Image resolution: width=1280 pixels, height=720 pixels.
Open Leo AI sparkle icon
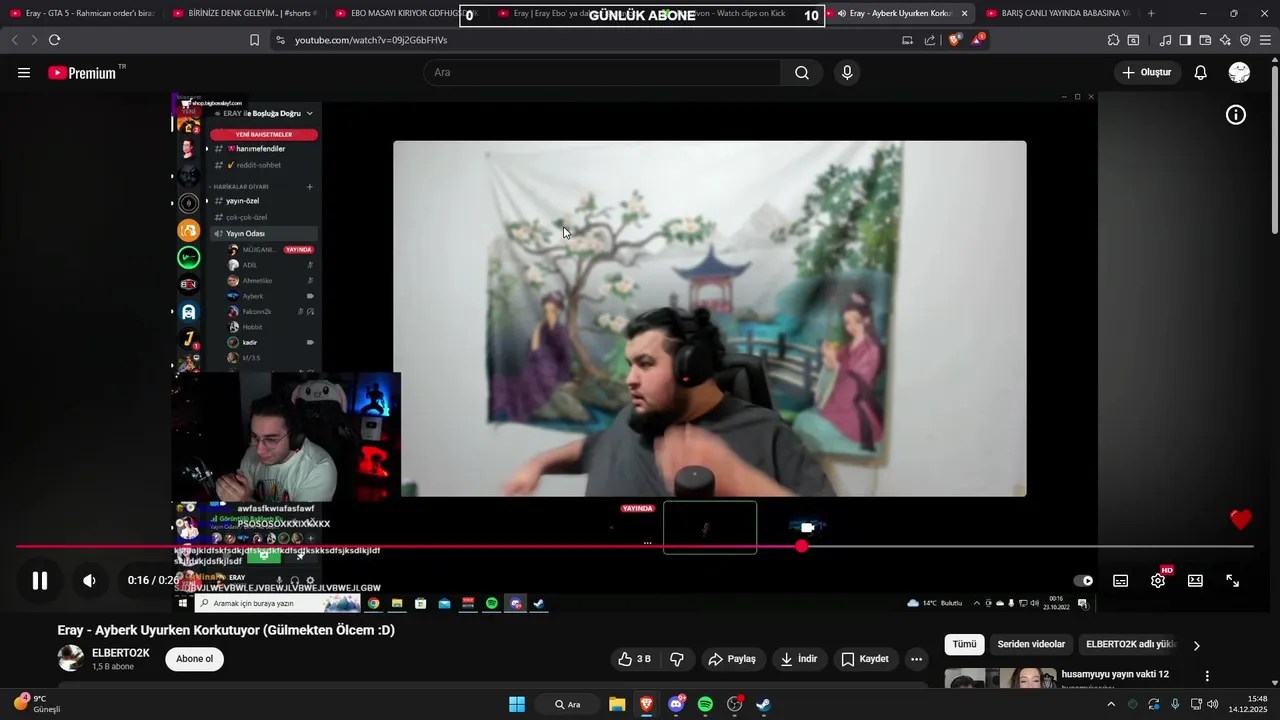coord(1225,40)
